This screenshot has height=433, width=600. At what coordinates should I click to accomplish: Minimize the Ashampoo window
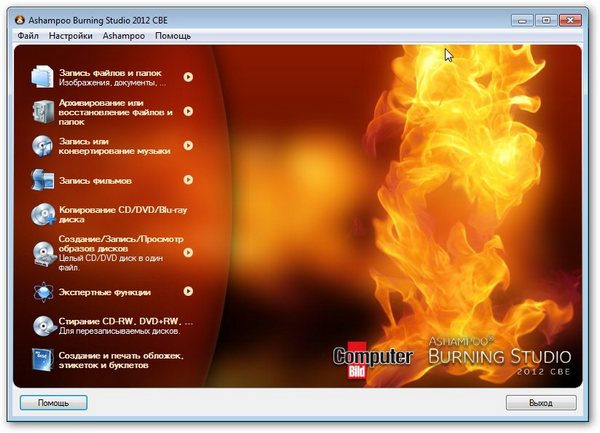(x=522, y=20)
